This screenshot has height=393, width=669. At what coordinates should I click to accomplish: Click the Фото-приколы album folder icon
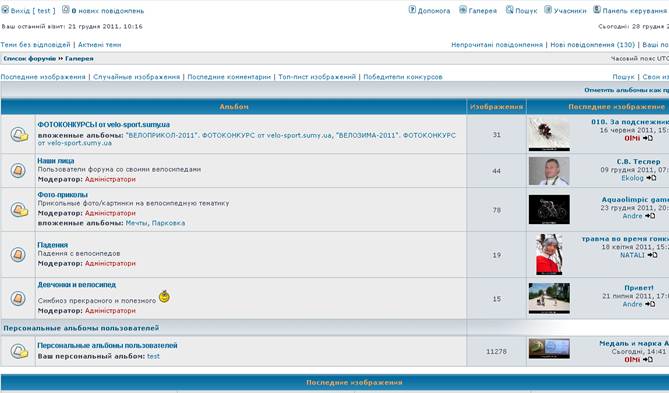tap(19, 210)
